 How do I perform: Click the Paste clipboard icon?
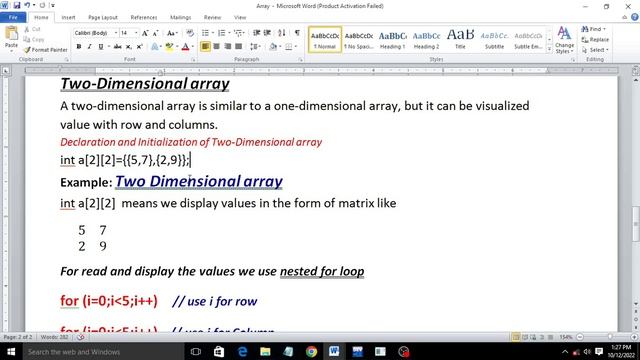11,33
